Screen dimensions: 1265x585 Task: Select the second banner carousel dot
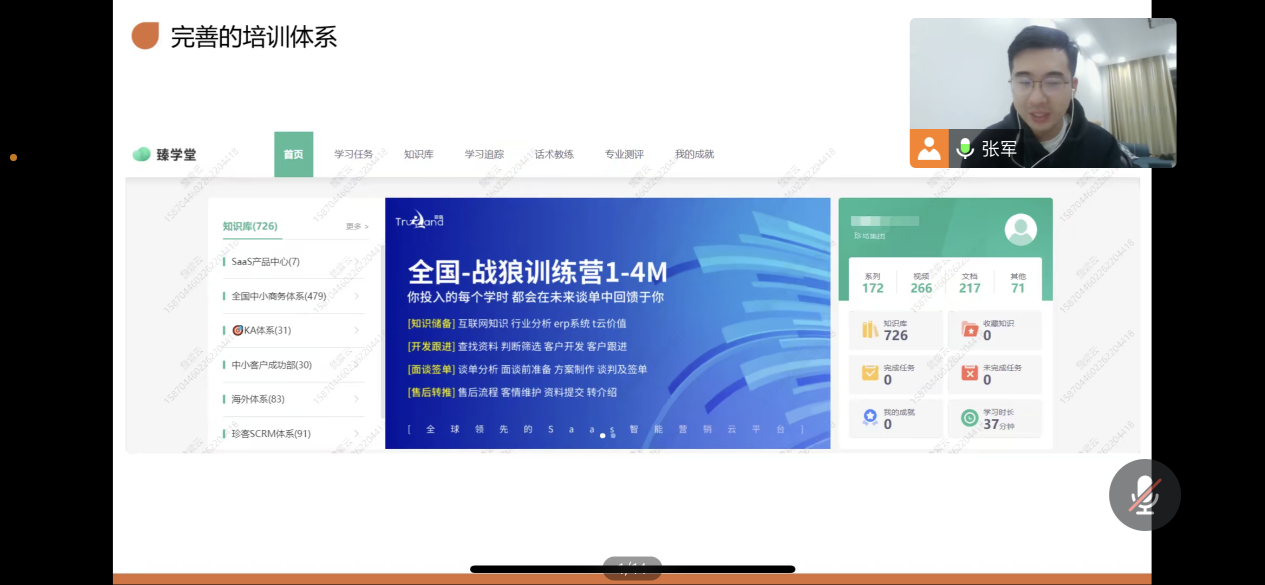(x=613, y=435)
